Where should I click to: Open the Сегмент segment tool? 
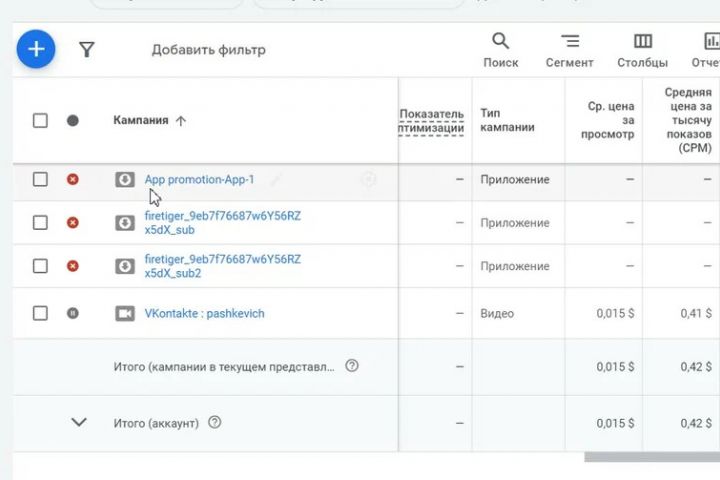coord(569,49)
